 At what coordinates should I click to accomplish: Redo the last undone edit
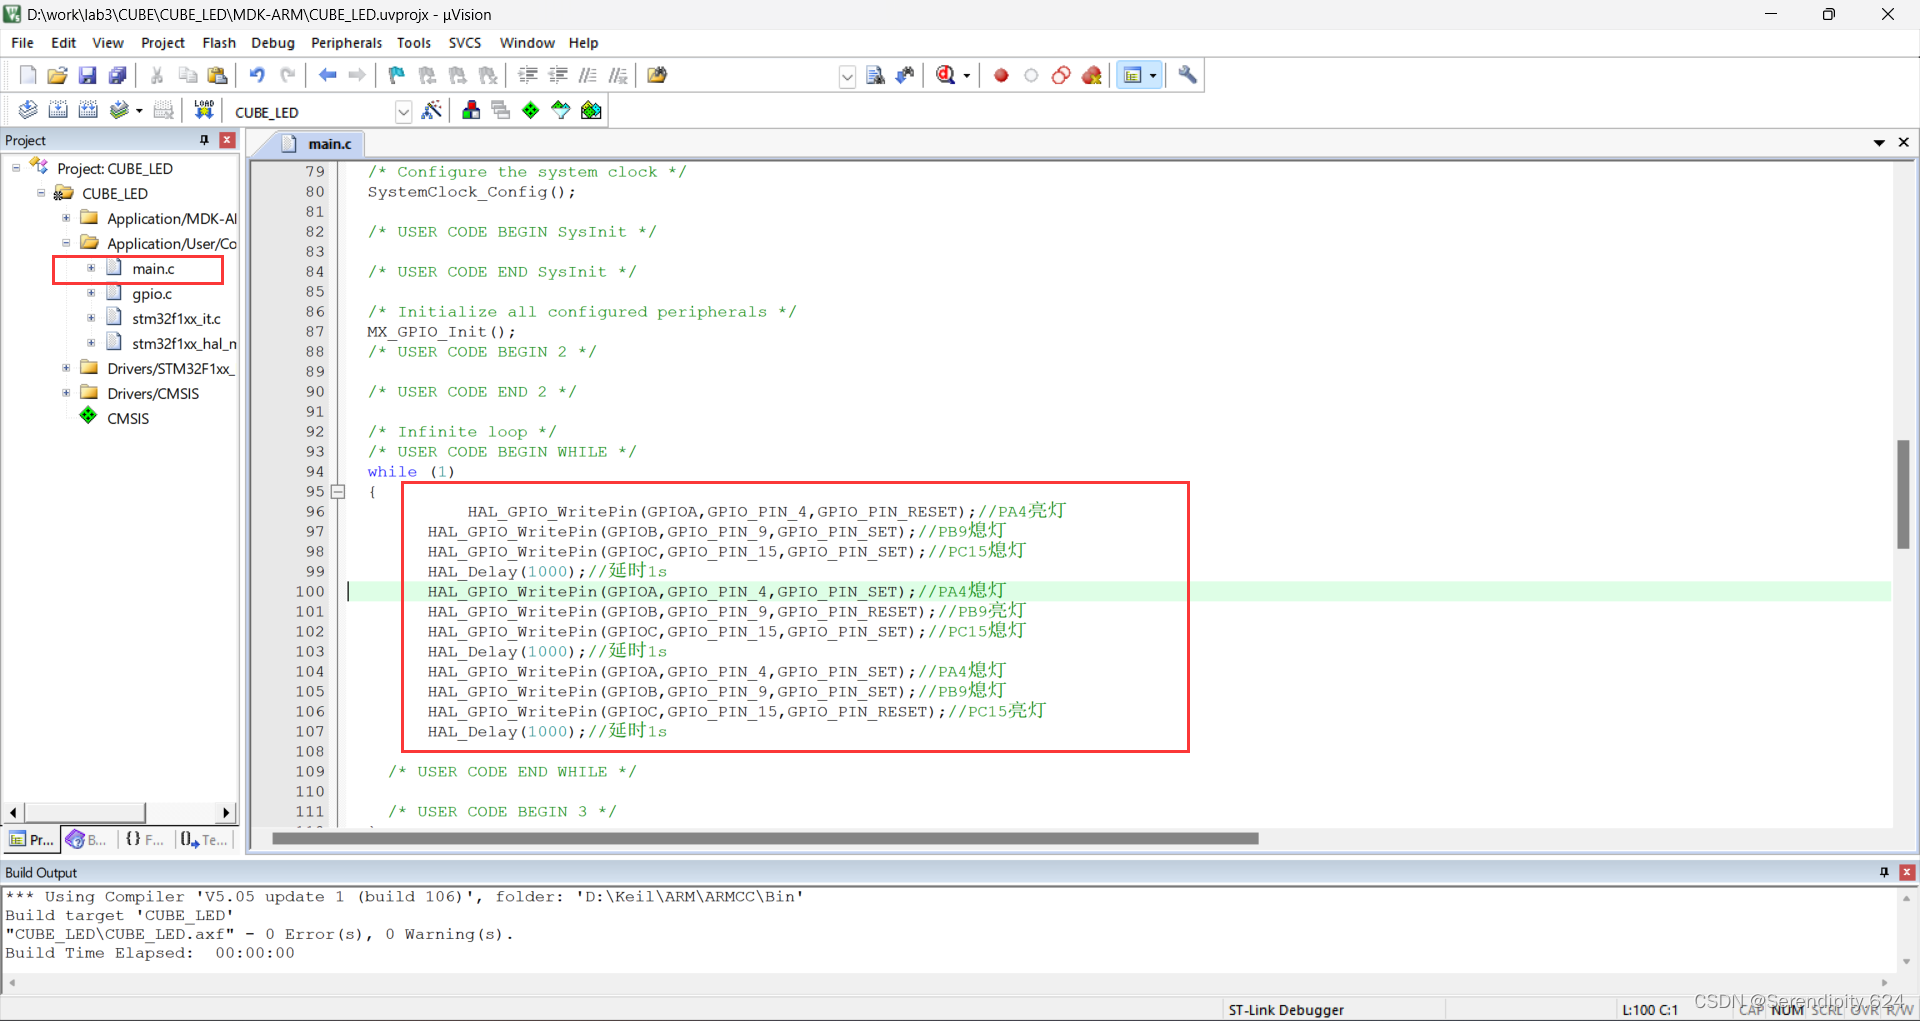pos(287,75)
